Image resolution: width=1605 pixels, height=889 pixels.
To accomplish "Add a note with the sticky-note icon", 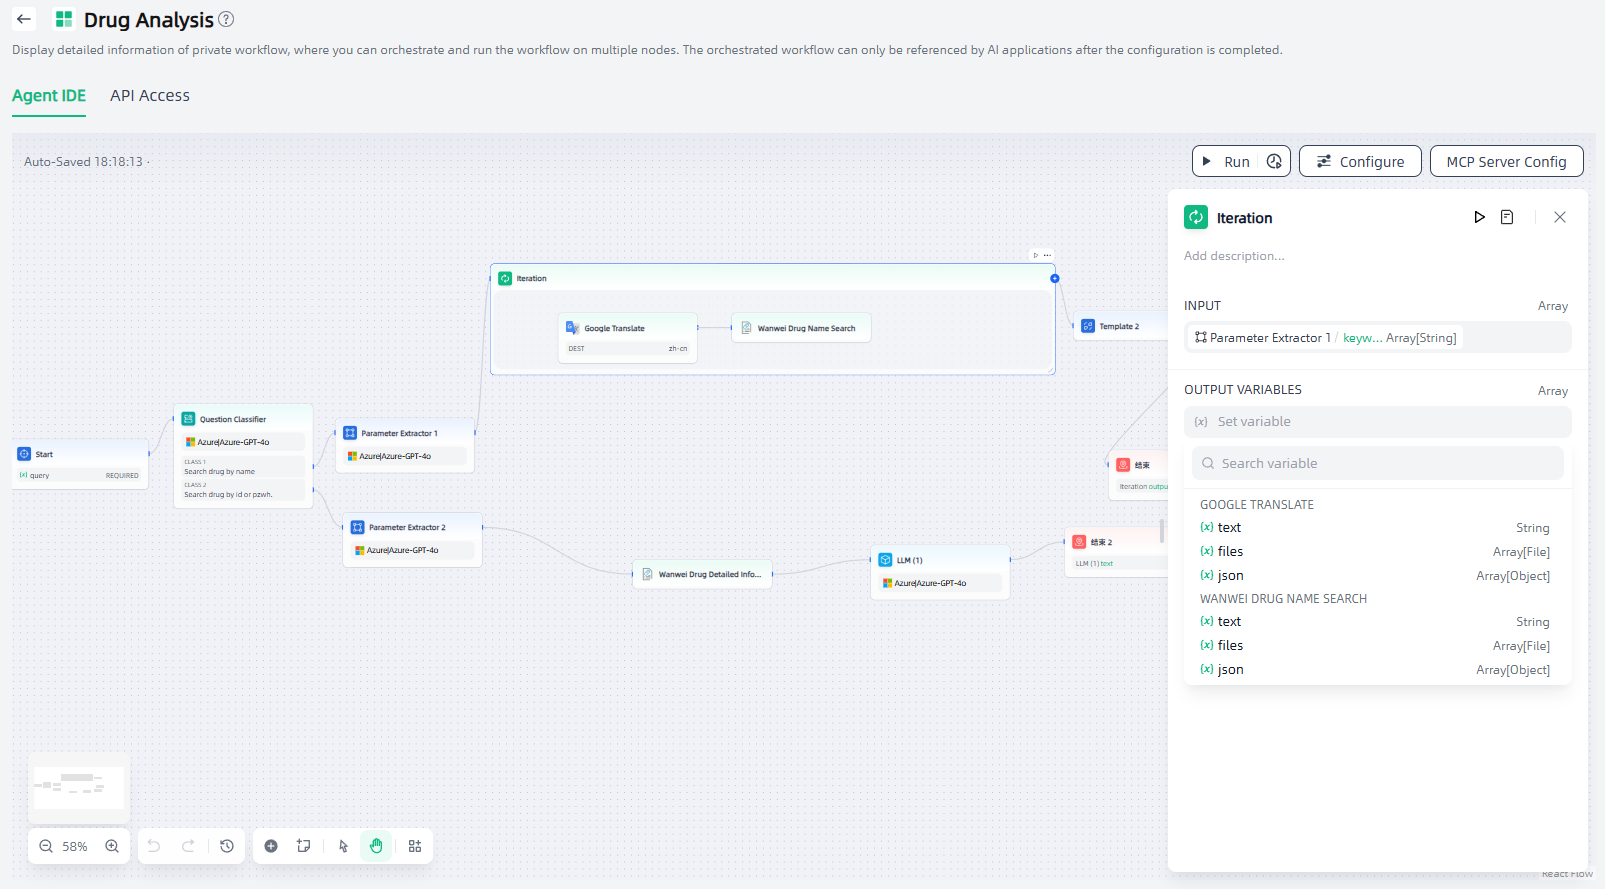I will point(304,846).
